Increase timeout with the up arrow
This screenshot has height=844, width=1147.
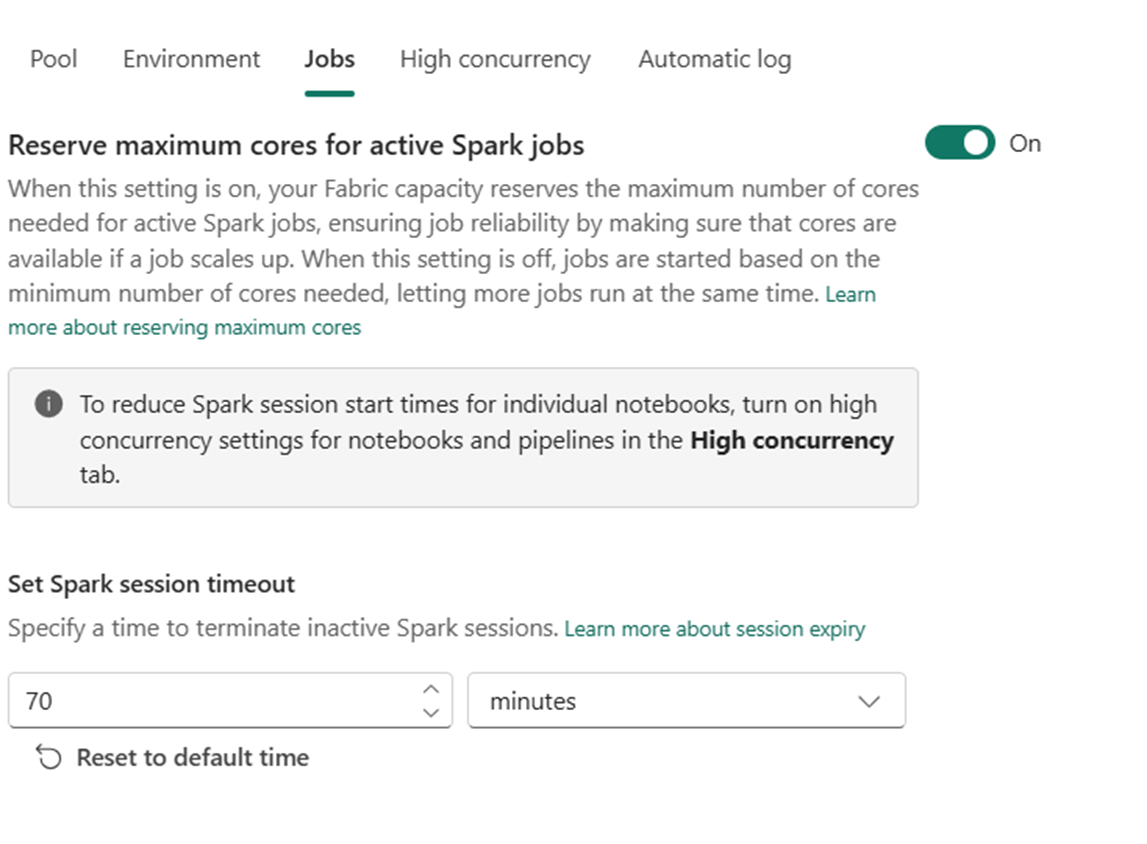tap(431, 689)
